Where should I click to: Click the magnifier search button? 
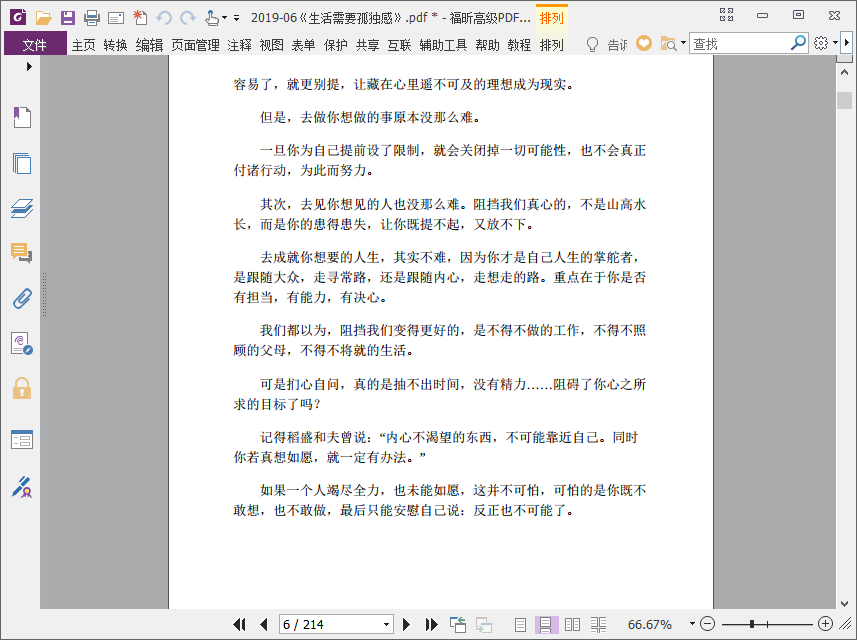[x=798, y=43]
